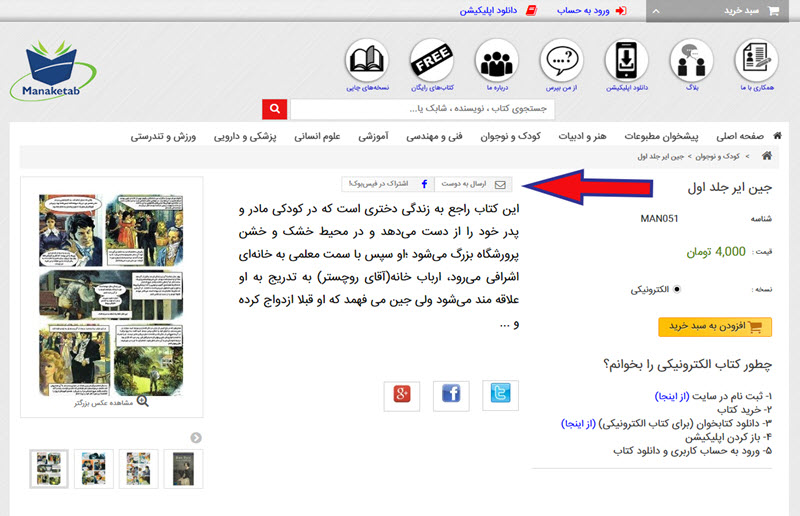Share the book via the Facebook square icon

tap(451, 396)
